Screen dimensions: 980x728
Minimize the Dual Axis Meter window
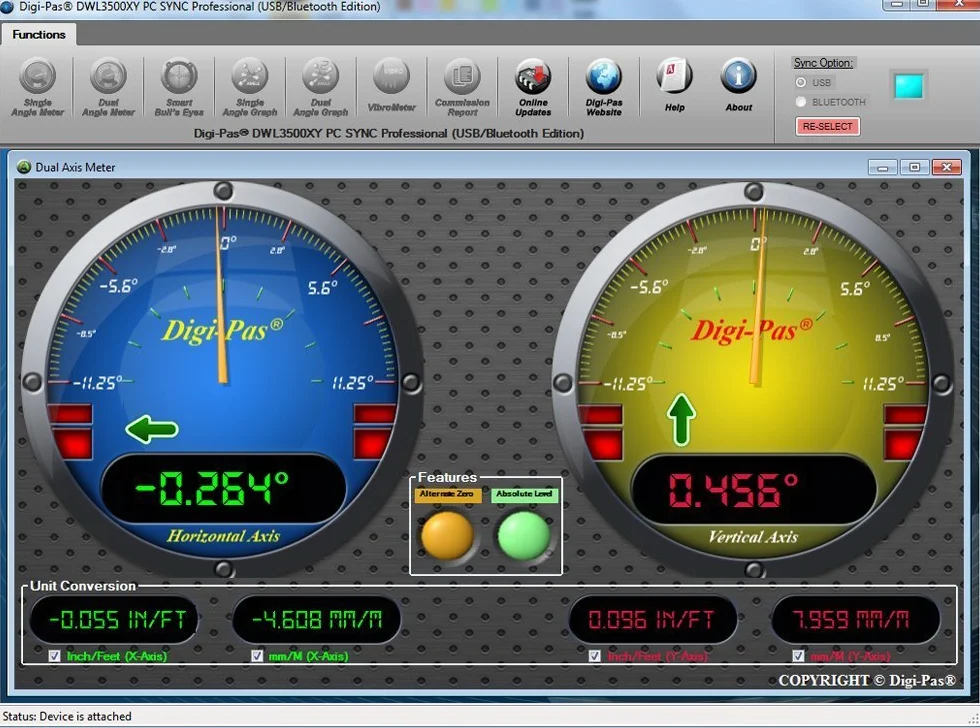coord(882,167)
